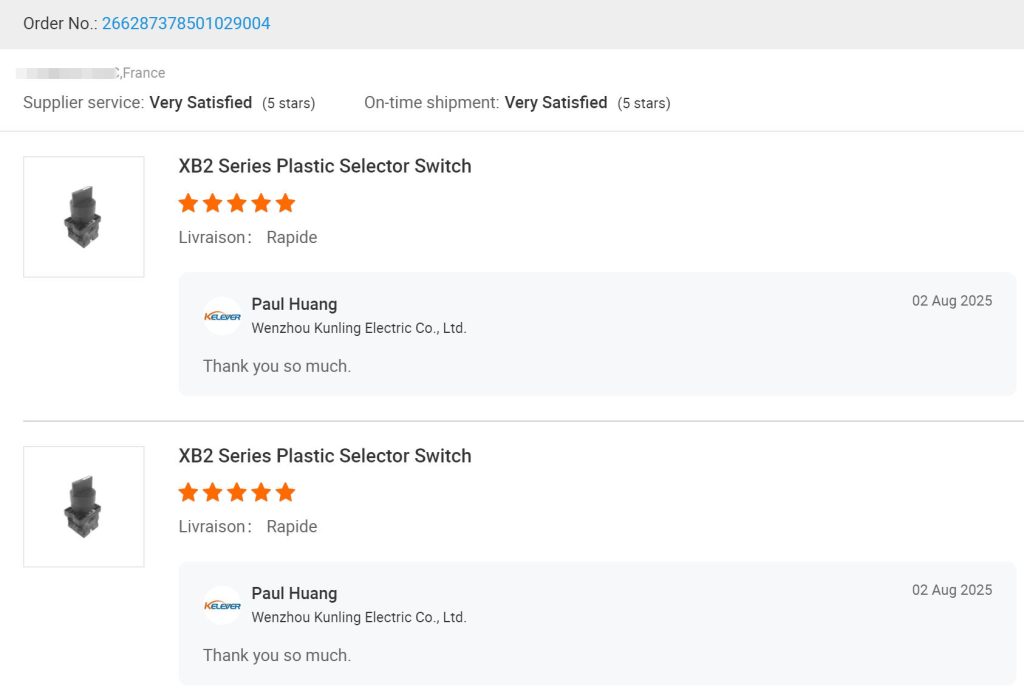
Task: Click first star of first review rating
Action: [188, 203]
